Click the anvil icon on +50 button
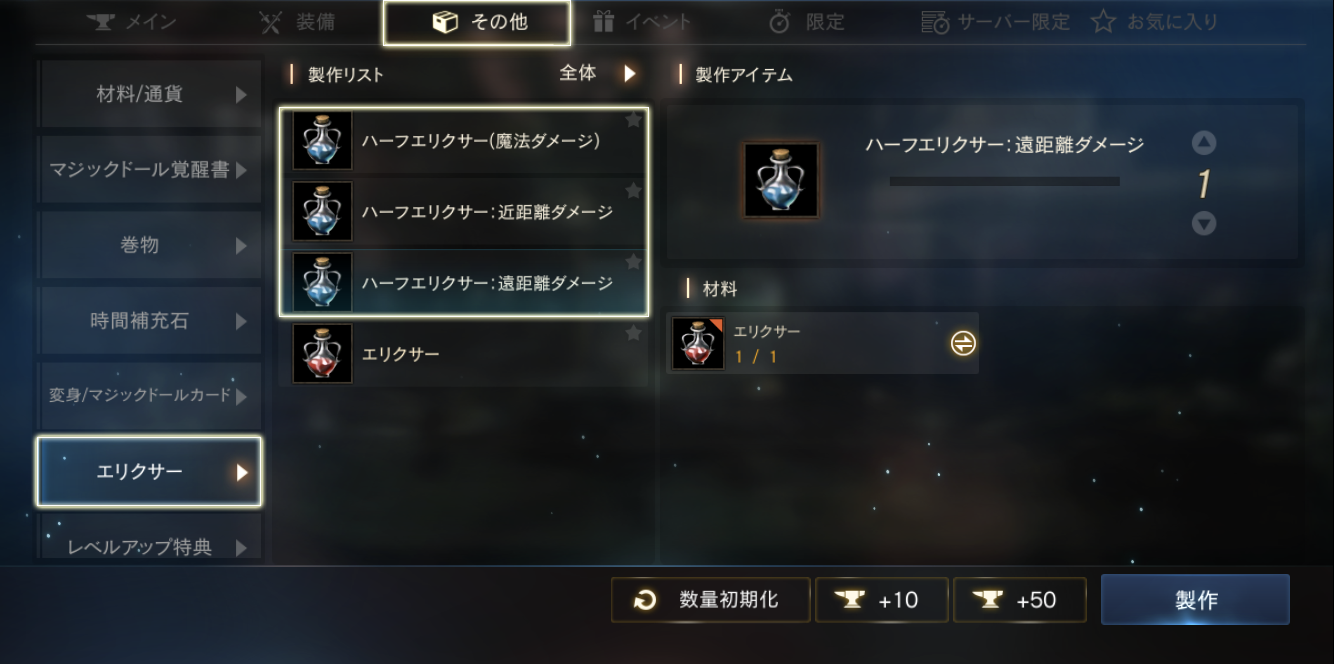This screenshot has height=664, width=1334. point(987,600)
